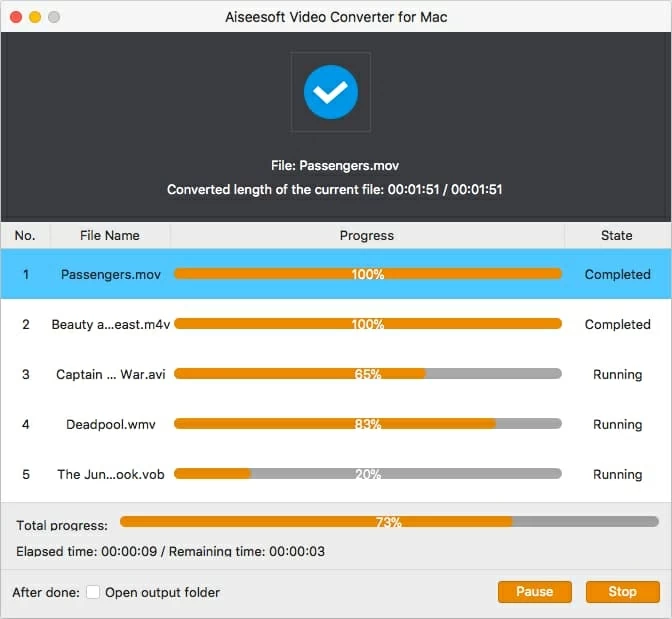This screenshot has width=672, height=619.
Task: Minimize the window with the yellow button
Action: tap(34, 17)
